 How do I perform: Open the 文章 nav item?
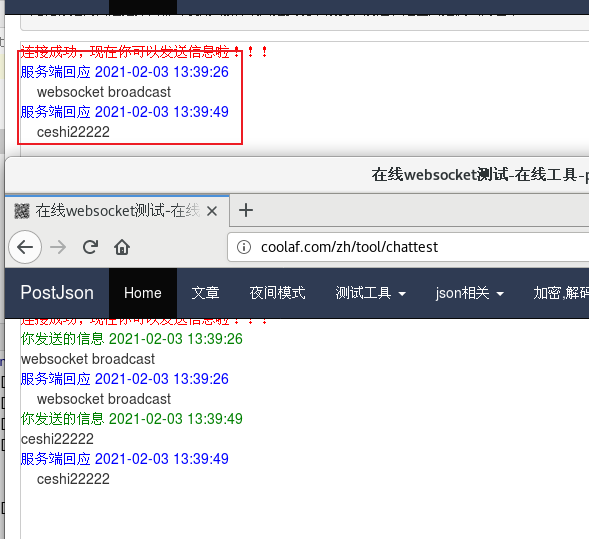(205, 293)
